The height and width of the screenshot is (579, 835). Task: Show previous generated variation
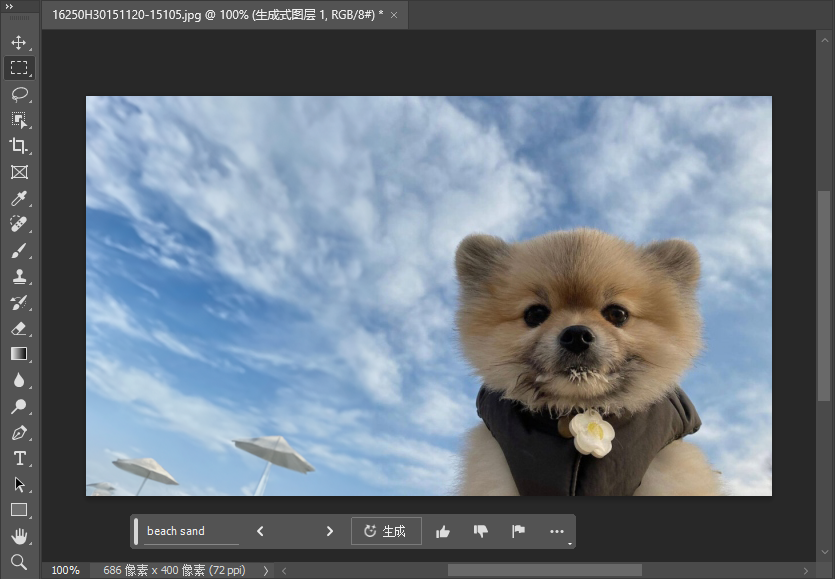[260, 531]
